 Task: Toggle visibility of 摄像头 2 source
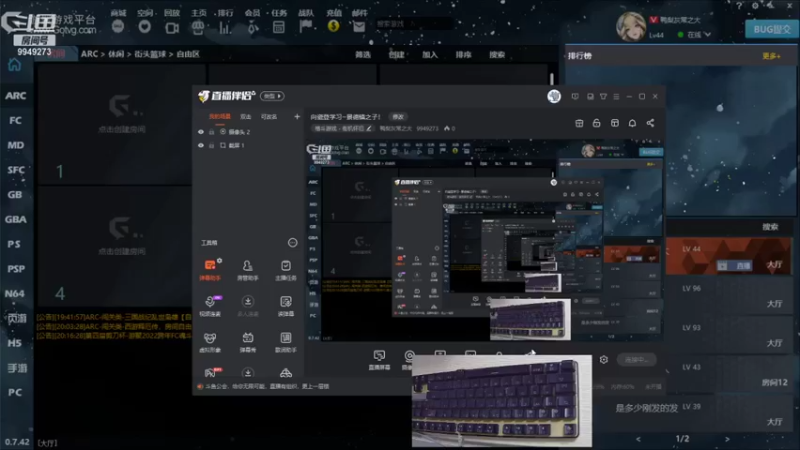pos(201,132)
